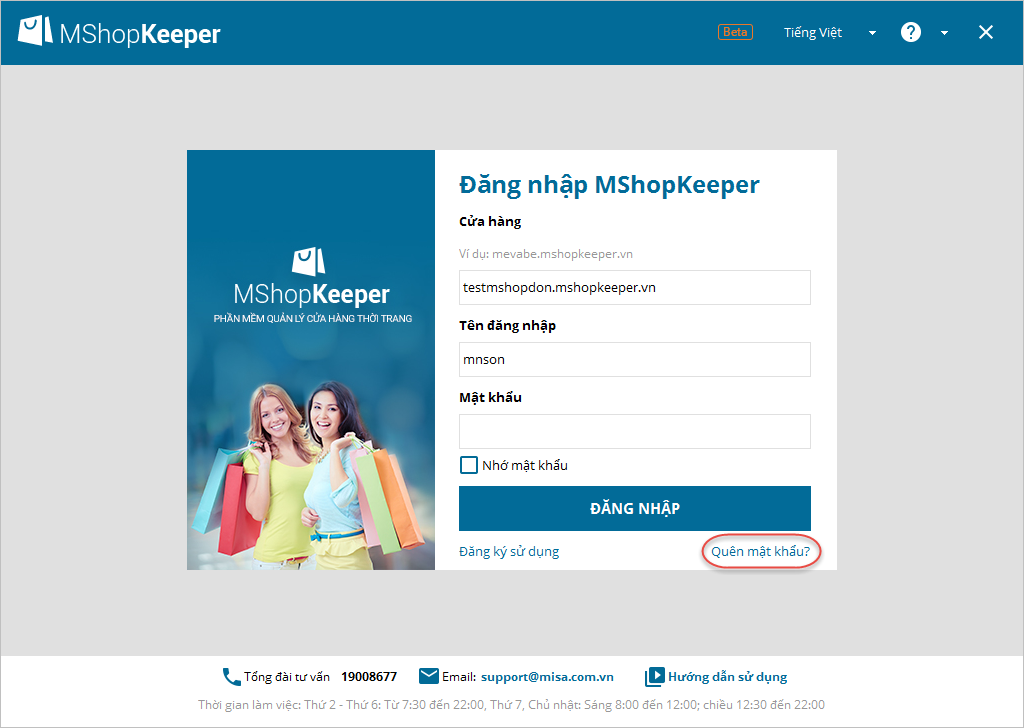Focus the Tên đăng nhập username field
This screenshot has width=1024, height=728.
tap(635, 359)
